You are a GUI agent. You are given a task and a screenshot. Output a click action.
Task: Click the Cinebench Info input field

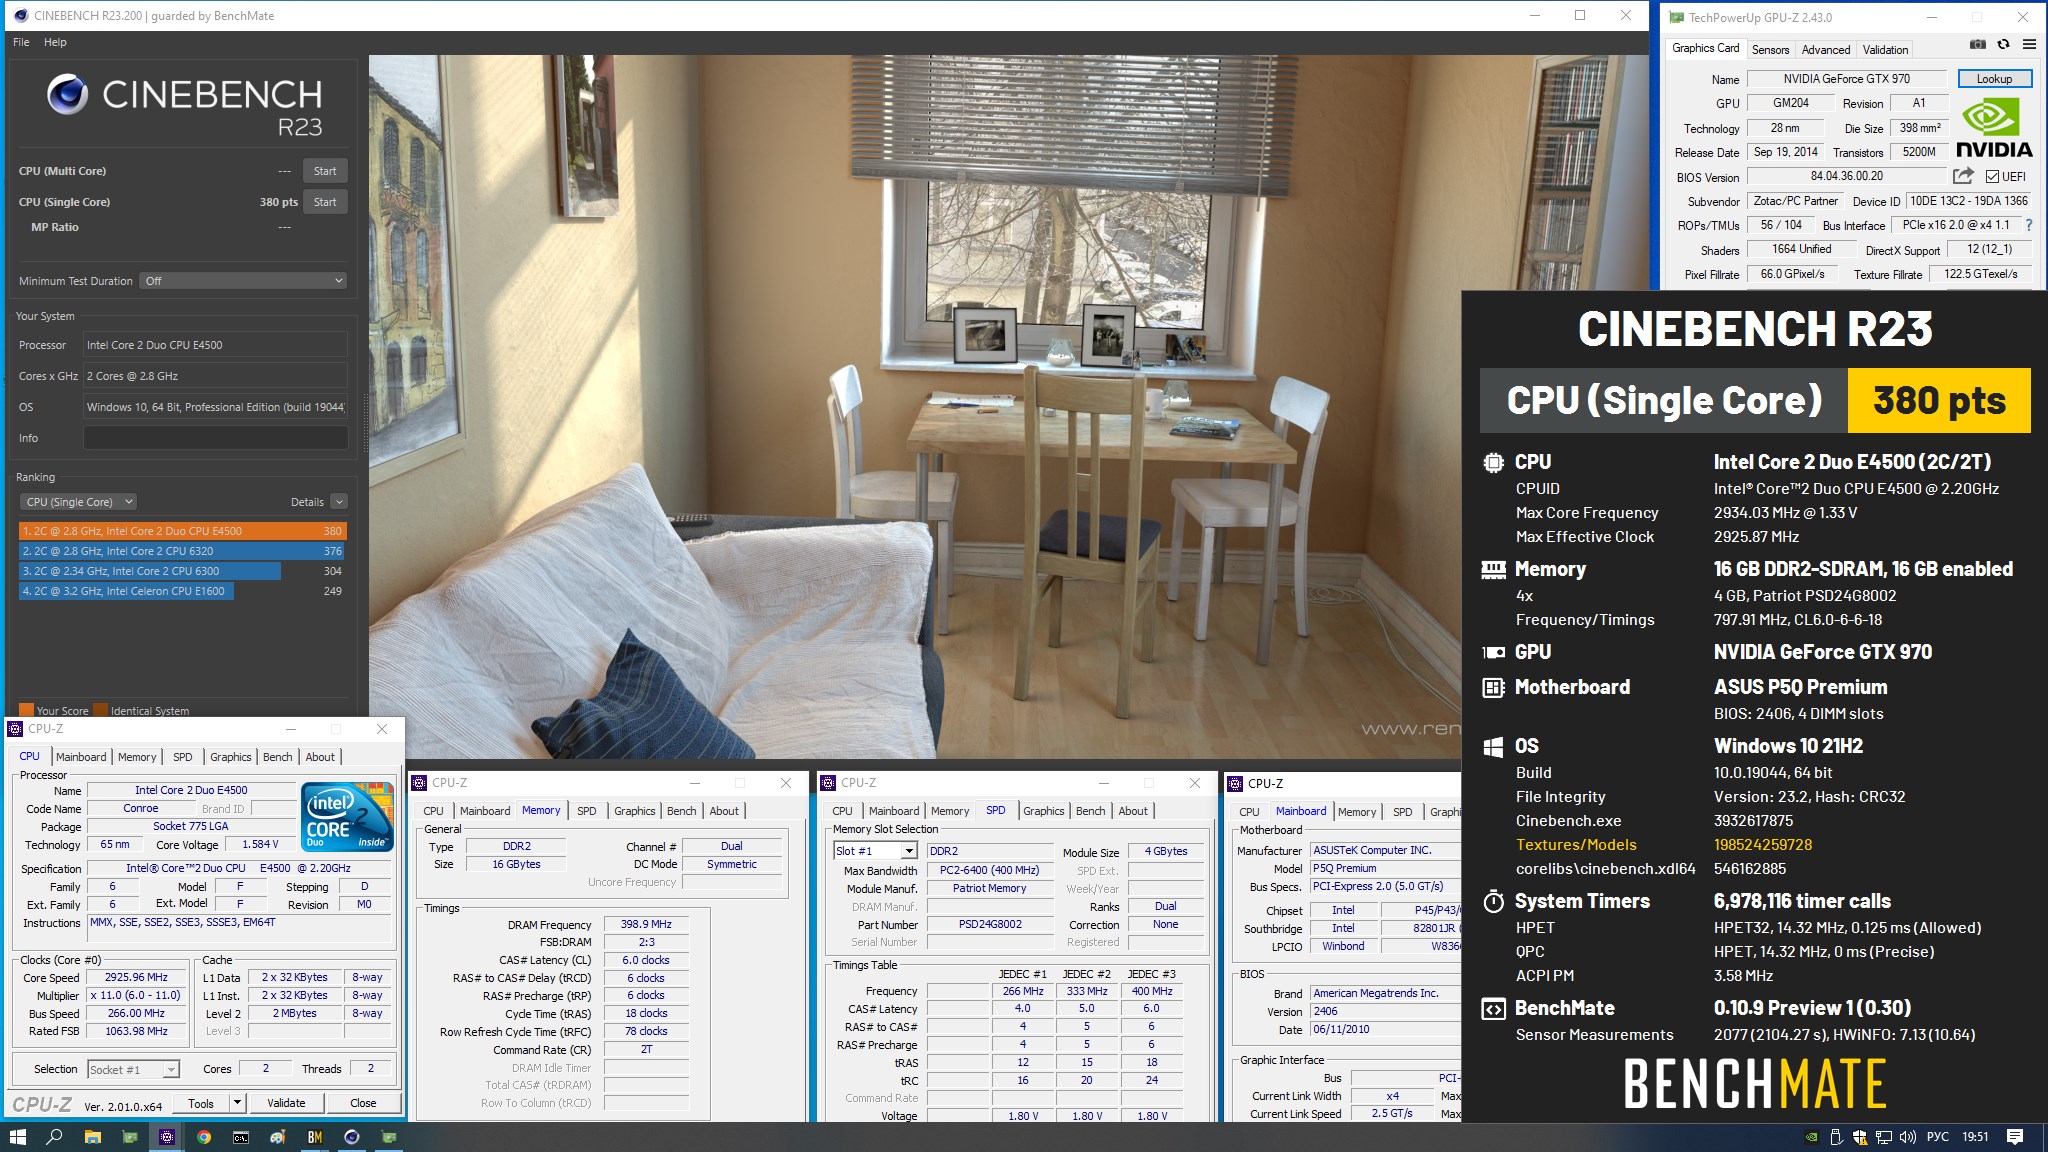click(x=215, y=438)
